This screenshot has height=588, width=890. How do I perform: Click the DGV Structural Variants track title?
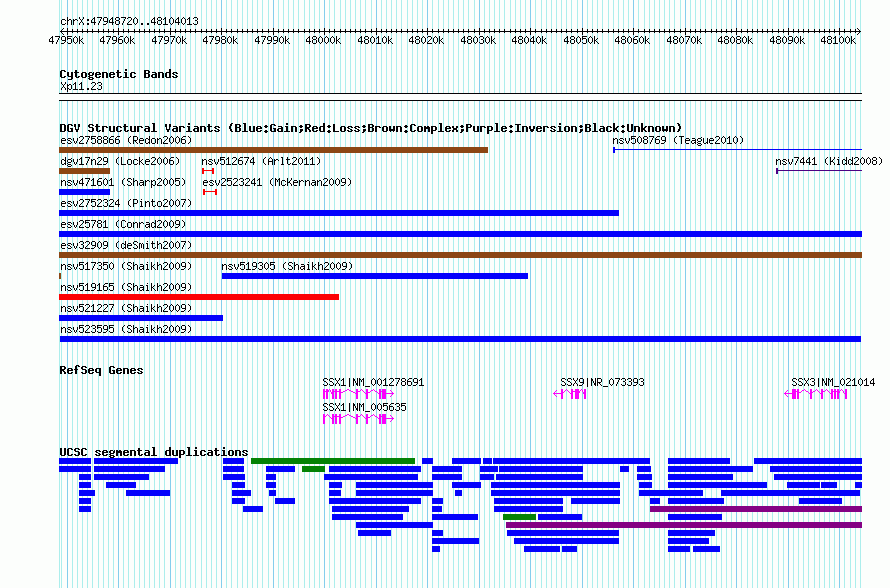[370, 128]
